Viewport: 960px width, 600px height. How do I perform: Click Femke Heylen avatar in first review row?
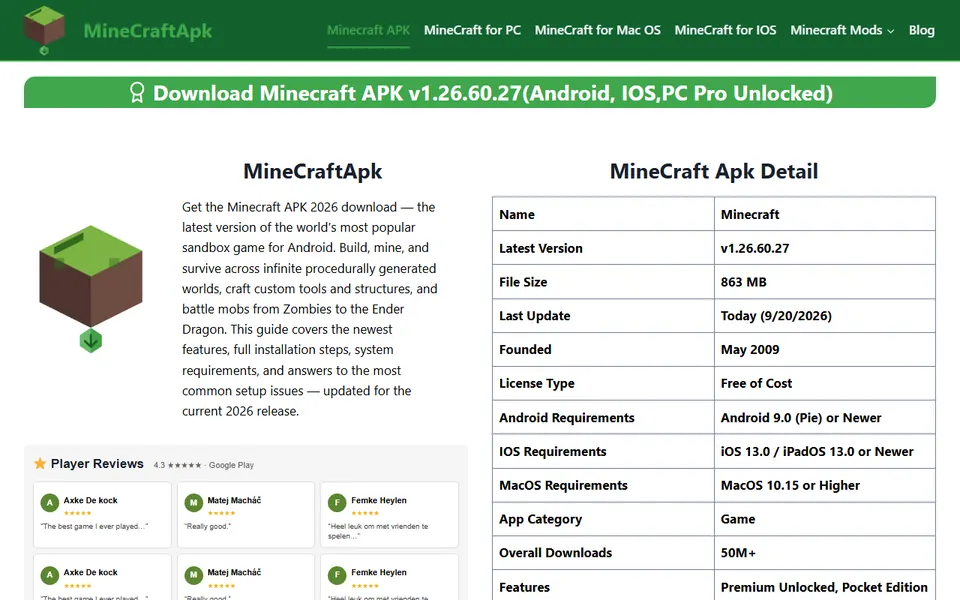(x=337, y=503)
